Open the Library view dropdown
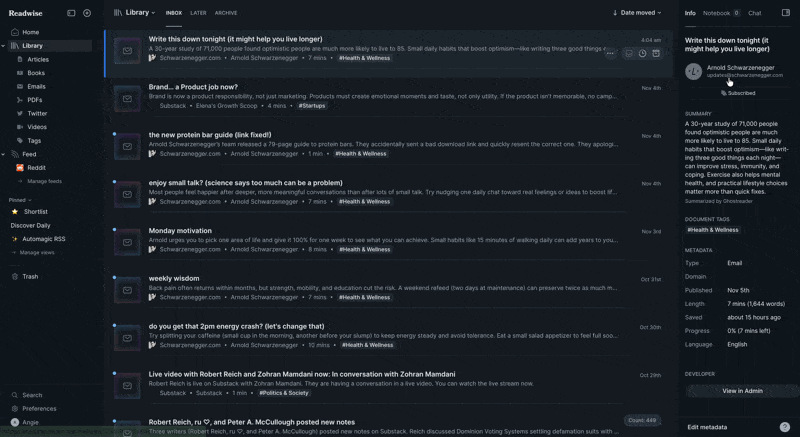This screenshot has height=437, width=800. tap(136, 13)
